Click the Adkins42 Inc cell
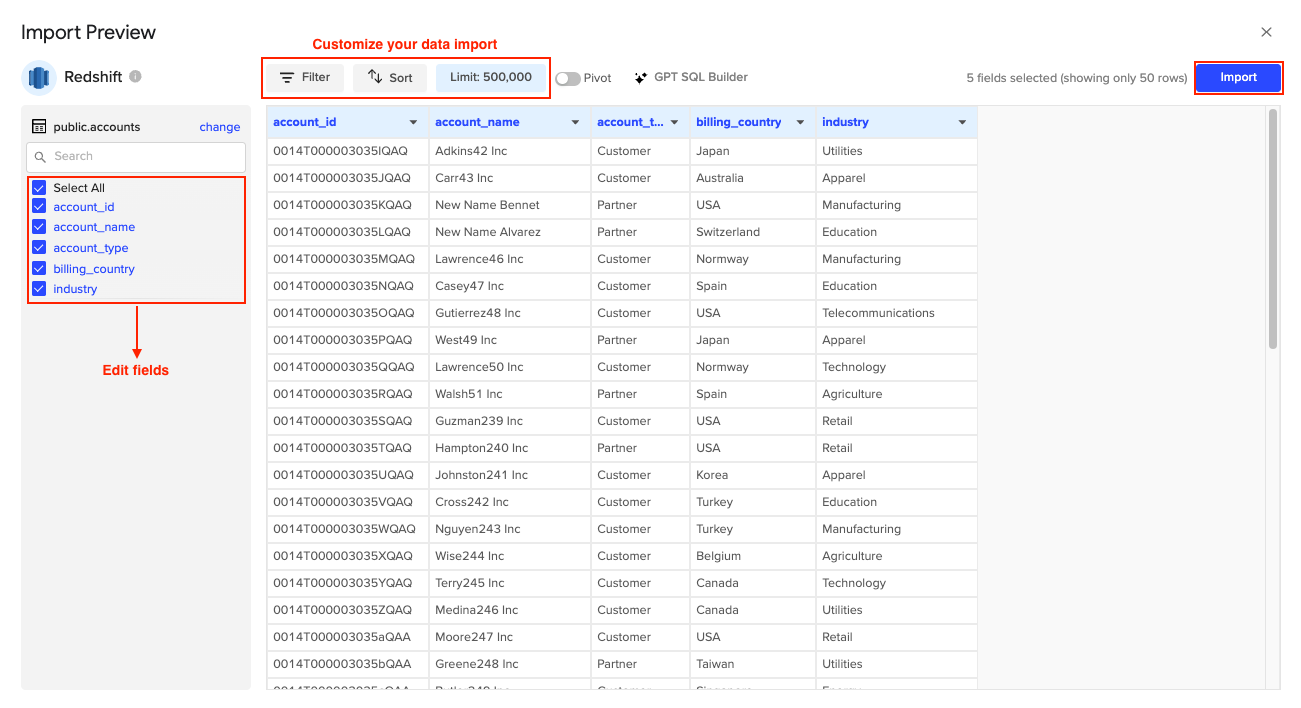The image size is (1301, 708). pyautogui.click(x=509, y=151)
